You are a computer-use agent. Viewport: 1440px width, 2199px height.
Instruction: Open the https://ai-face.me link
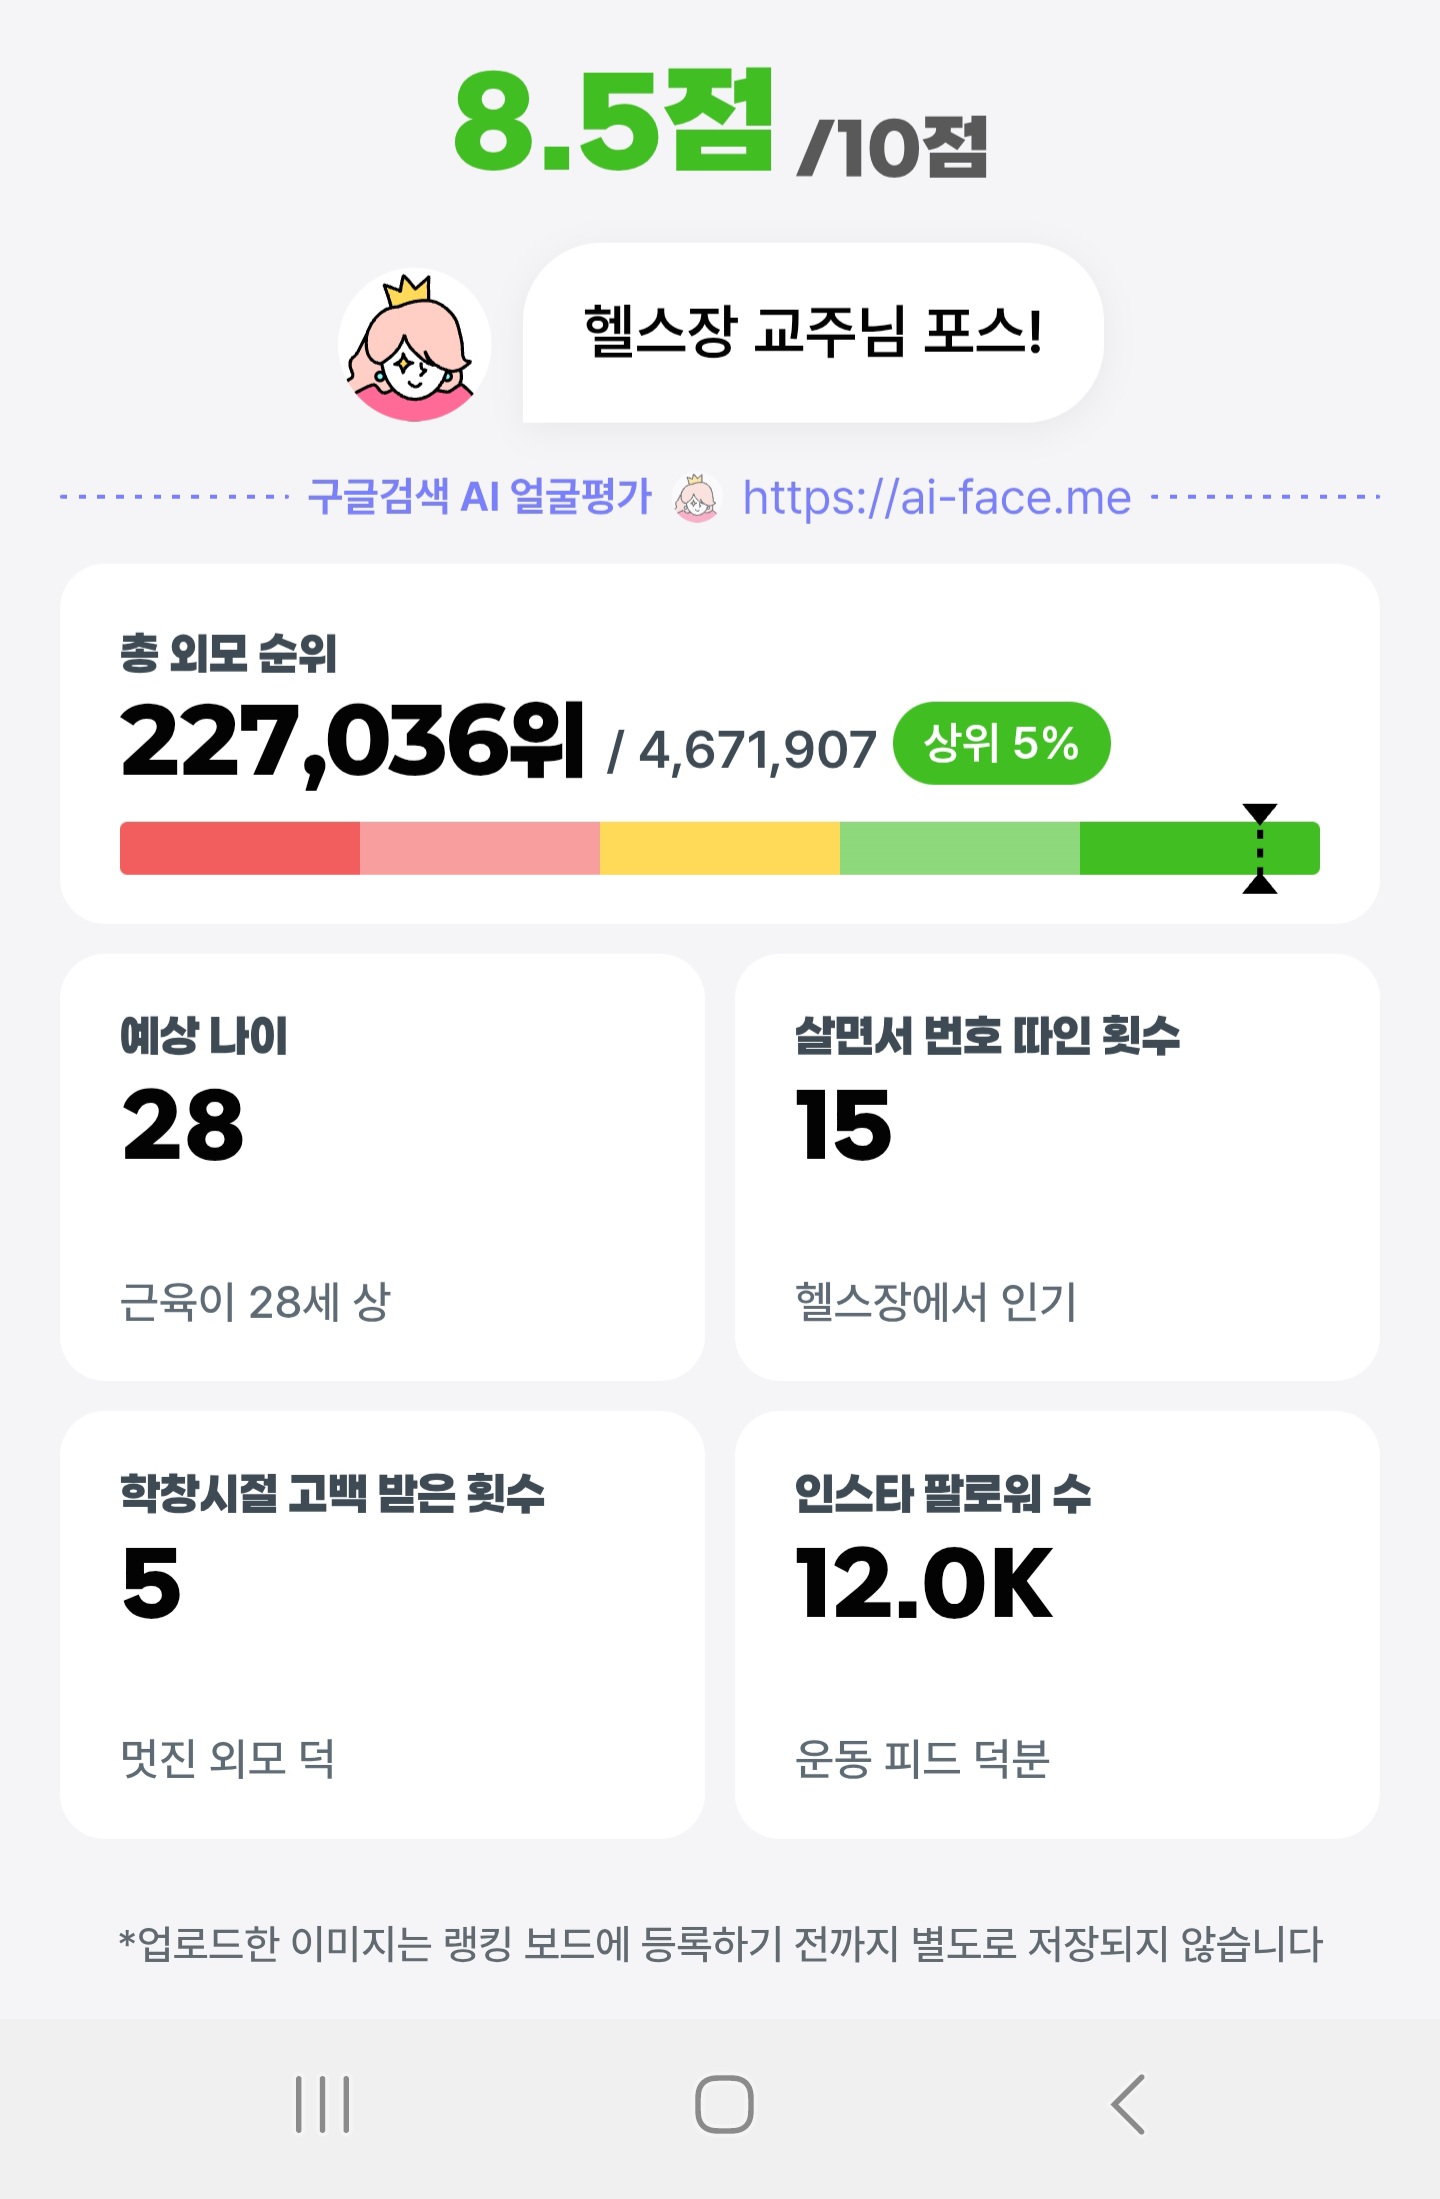[937, 497]
